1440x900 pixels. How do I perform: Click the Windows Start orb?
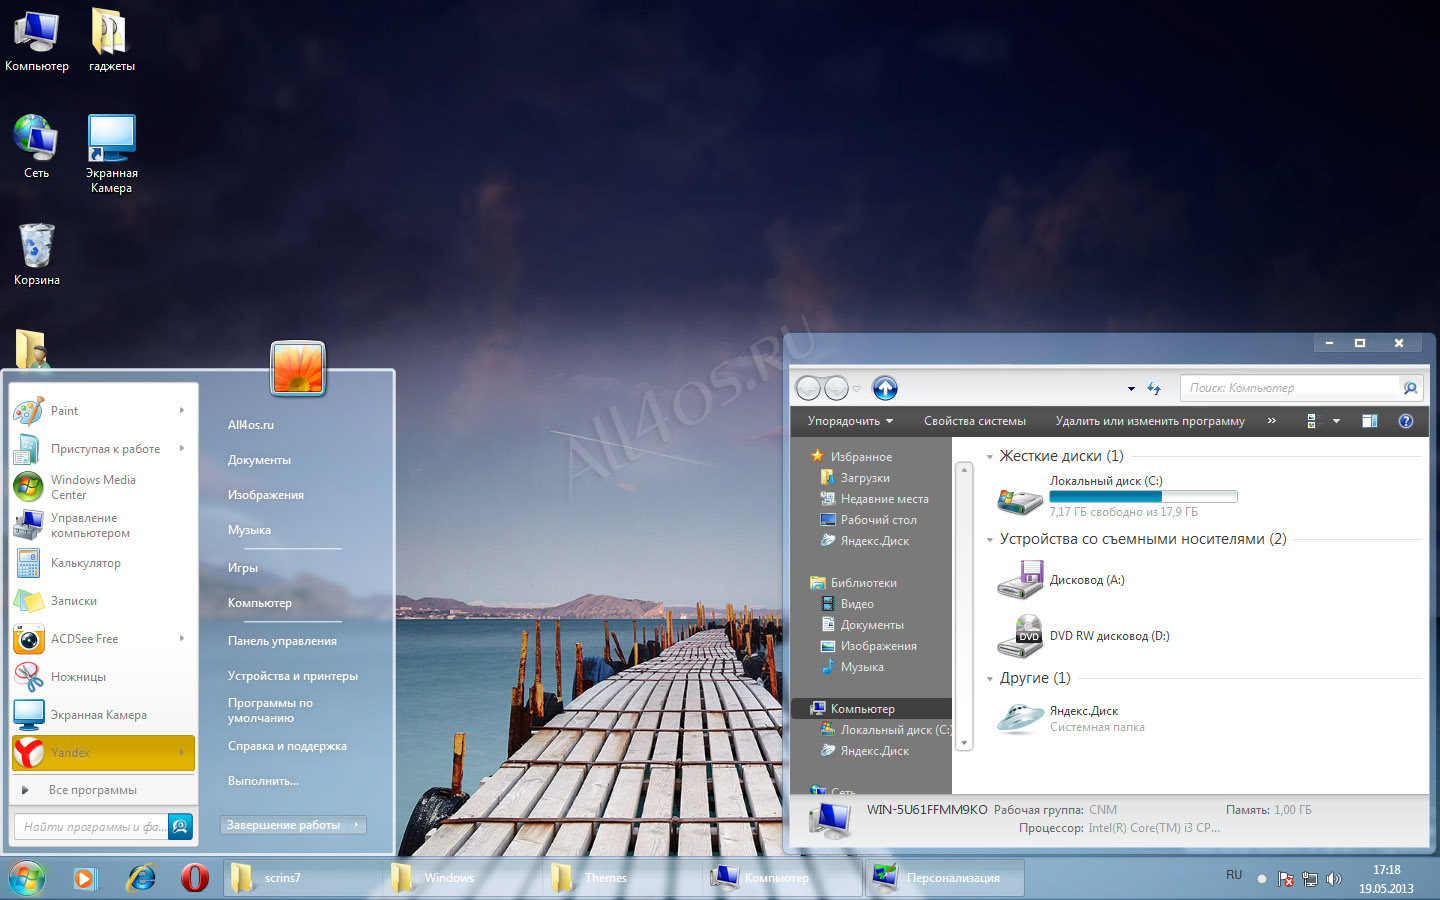pos(27,878)
